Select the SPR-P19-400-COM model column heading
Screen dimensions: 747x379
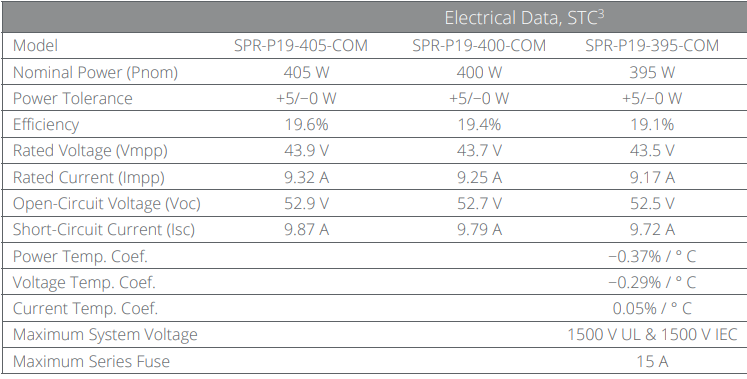(479, 46)
